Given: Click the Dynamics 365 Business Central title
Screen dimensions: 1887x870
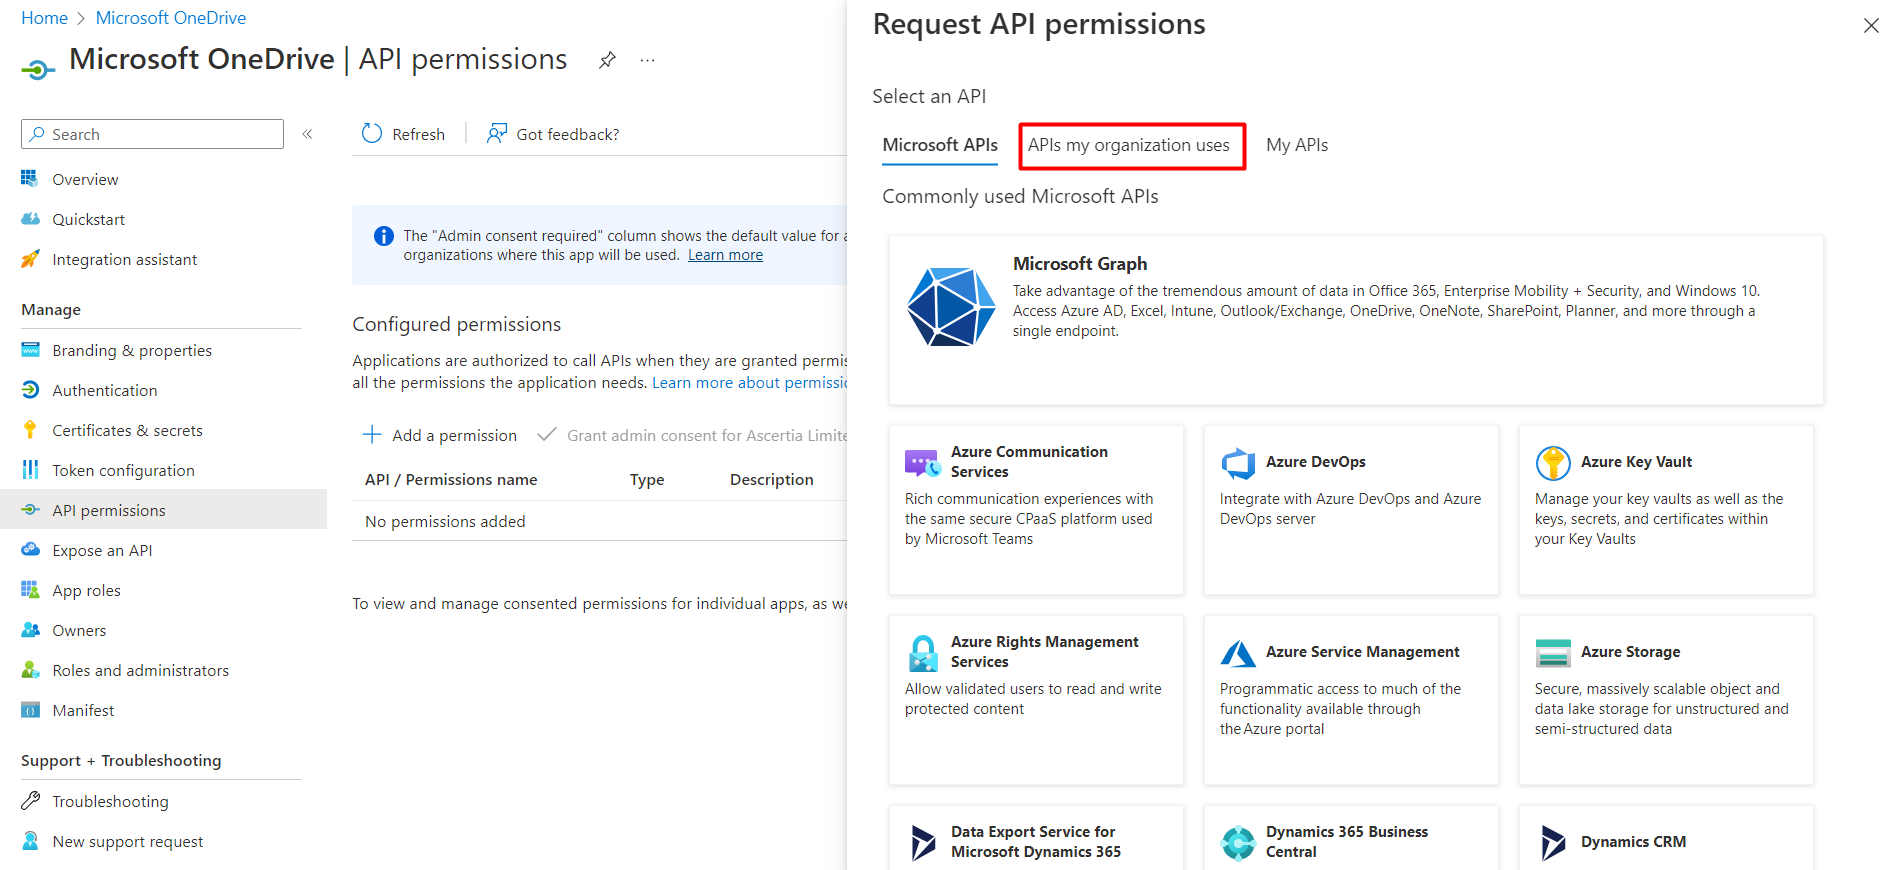Looking at the screenshot, I should point(1347,842).
